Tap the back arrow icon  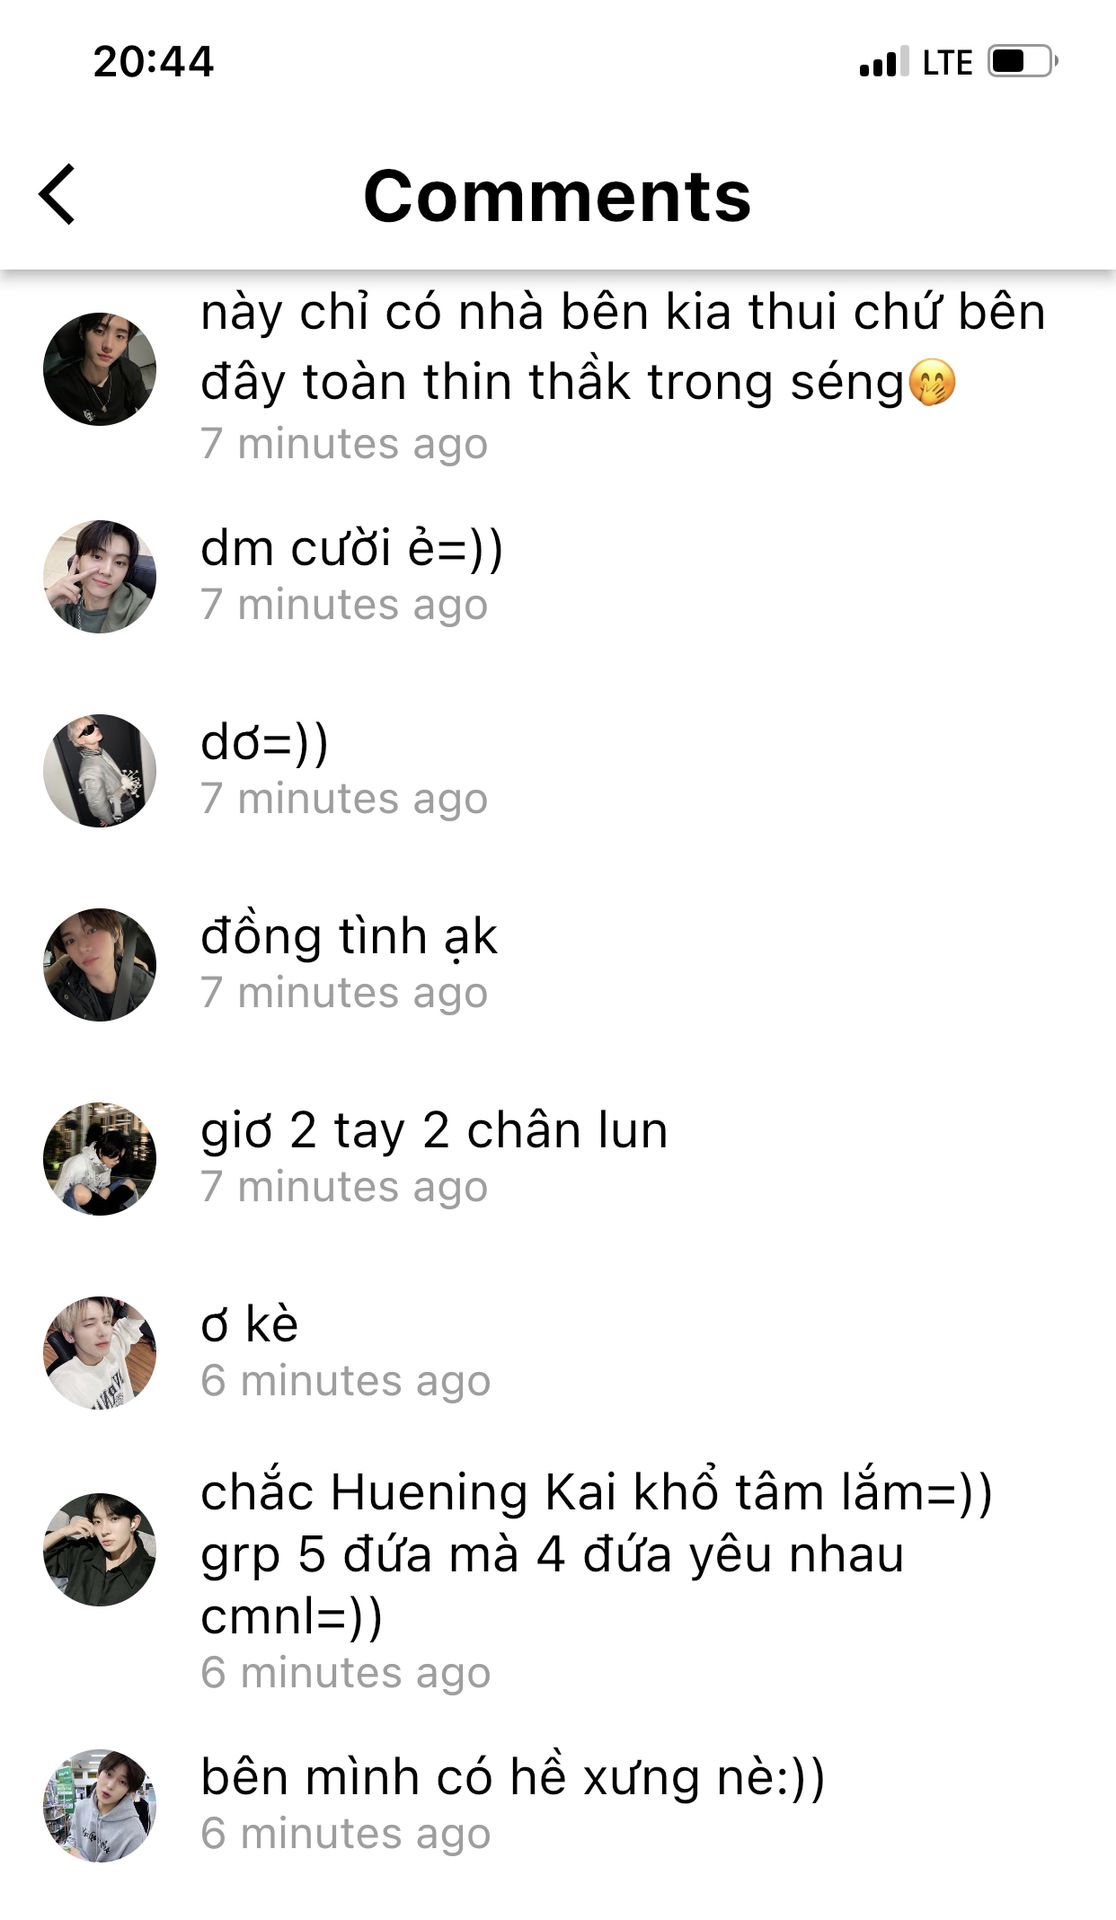tap(57, 194)
